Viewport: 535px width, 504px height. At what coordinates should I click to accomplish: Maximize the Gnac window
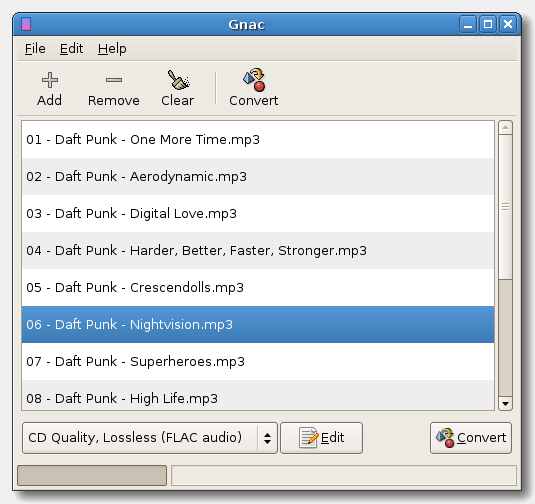click(488, 24)
